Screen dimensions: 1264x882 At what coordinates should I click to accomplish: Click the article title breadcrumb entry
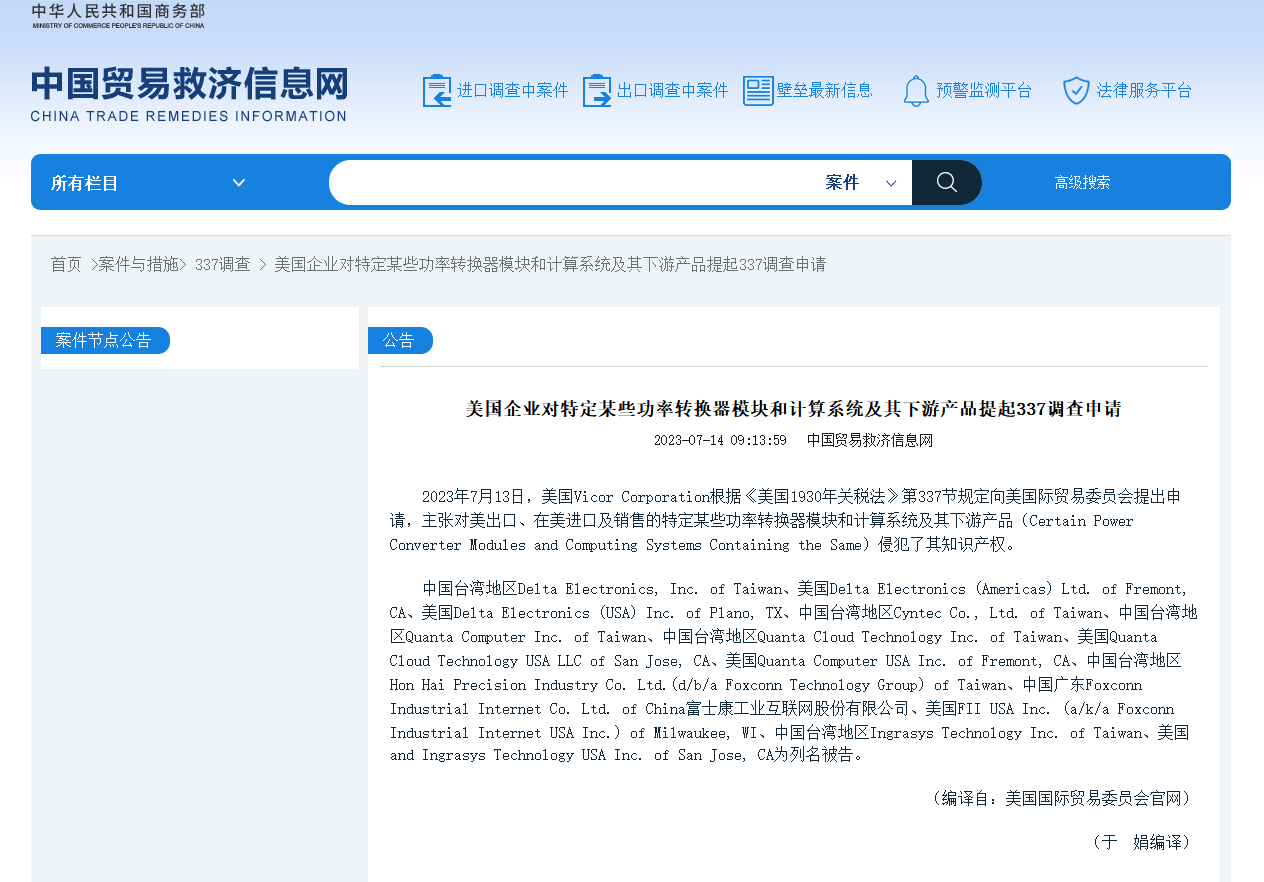click(x=550, y=264)
